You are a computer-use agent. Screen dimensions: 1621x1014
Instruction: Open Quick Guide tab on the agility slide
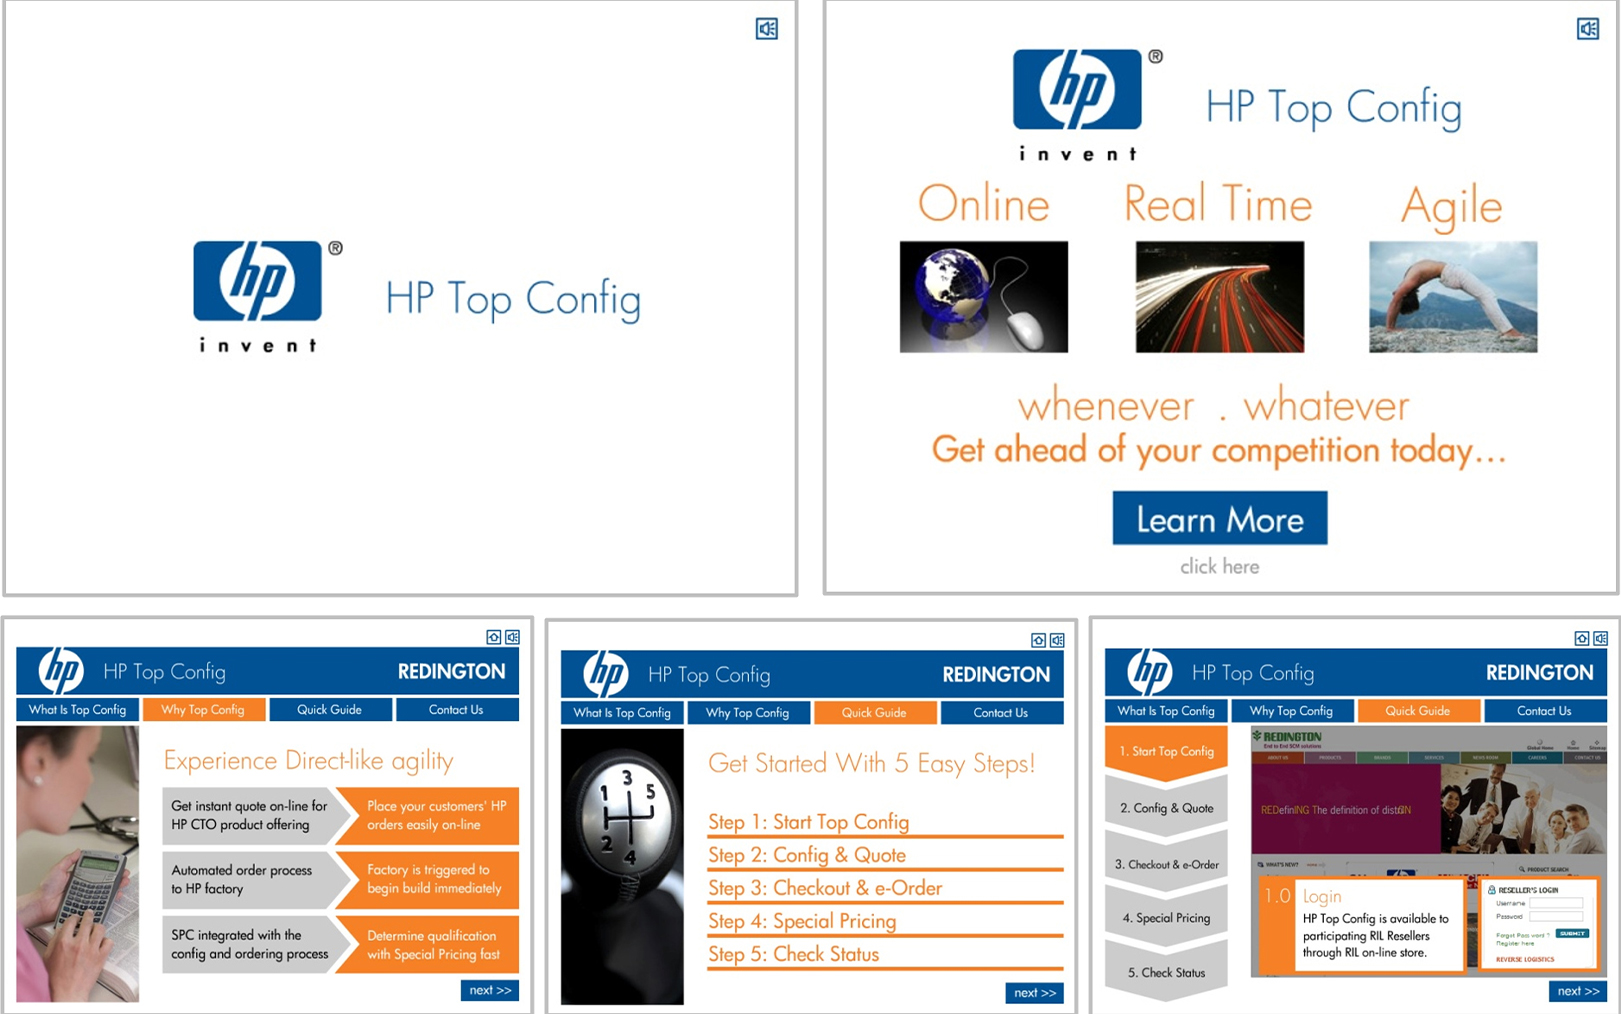(329, 710)
